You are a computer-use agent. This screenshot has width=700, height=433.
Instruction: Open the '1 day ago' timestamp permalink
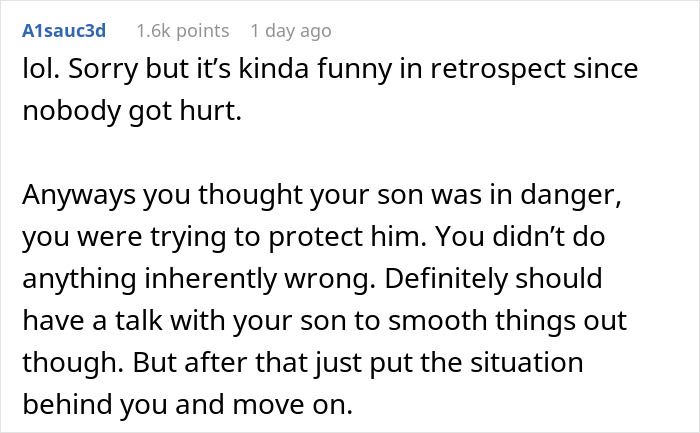291,31
